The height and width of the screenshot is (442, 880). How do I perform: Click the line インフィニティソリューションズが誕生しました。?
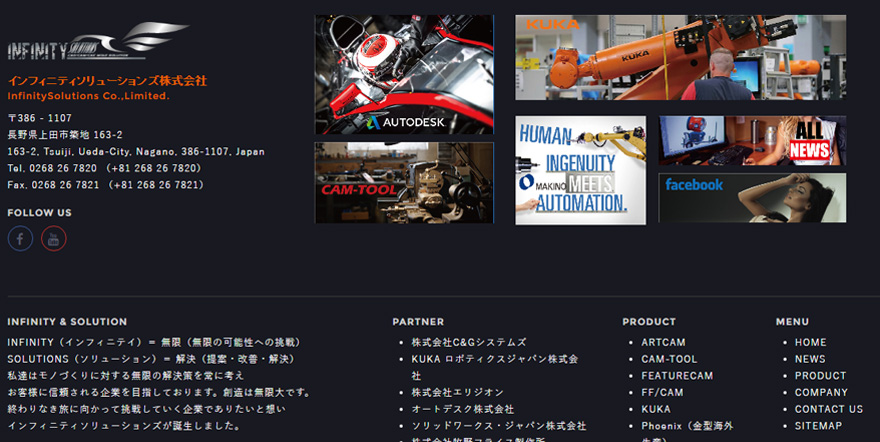125,426
